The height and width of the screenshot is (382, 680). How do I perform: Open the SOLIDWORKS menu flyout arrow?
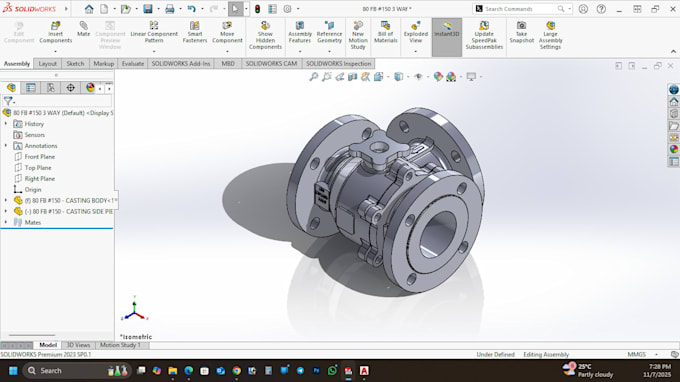[x=66, y=9]
